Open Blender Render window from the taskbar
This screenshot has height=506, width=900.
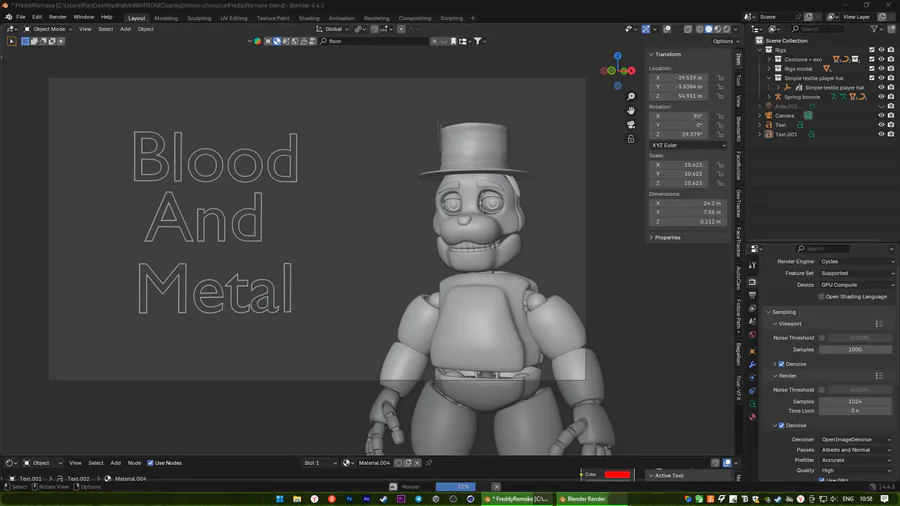(x=582, y=499)
